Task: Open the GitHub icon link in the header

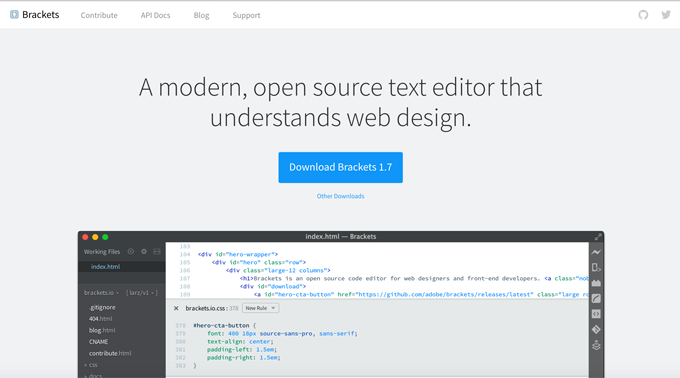Action: coord(643,15)
